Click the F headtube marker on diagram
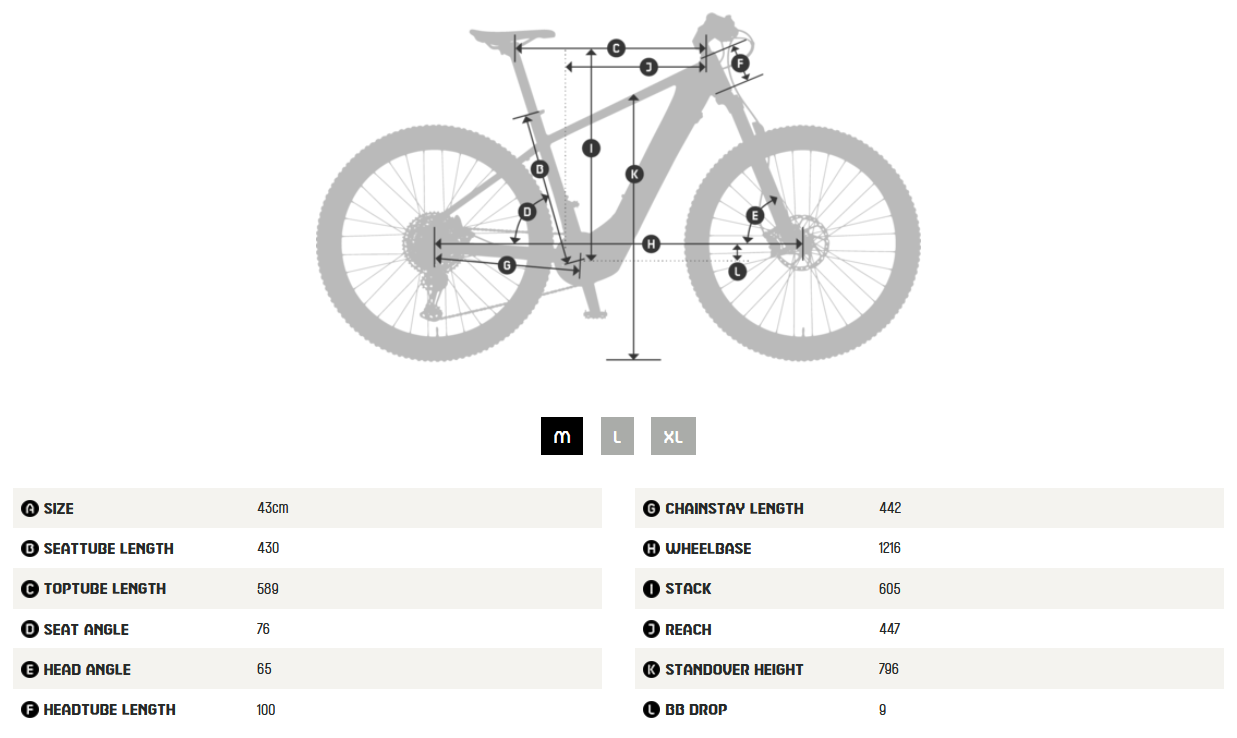 (740, 64)
